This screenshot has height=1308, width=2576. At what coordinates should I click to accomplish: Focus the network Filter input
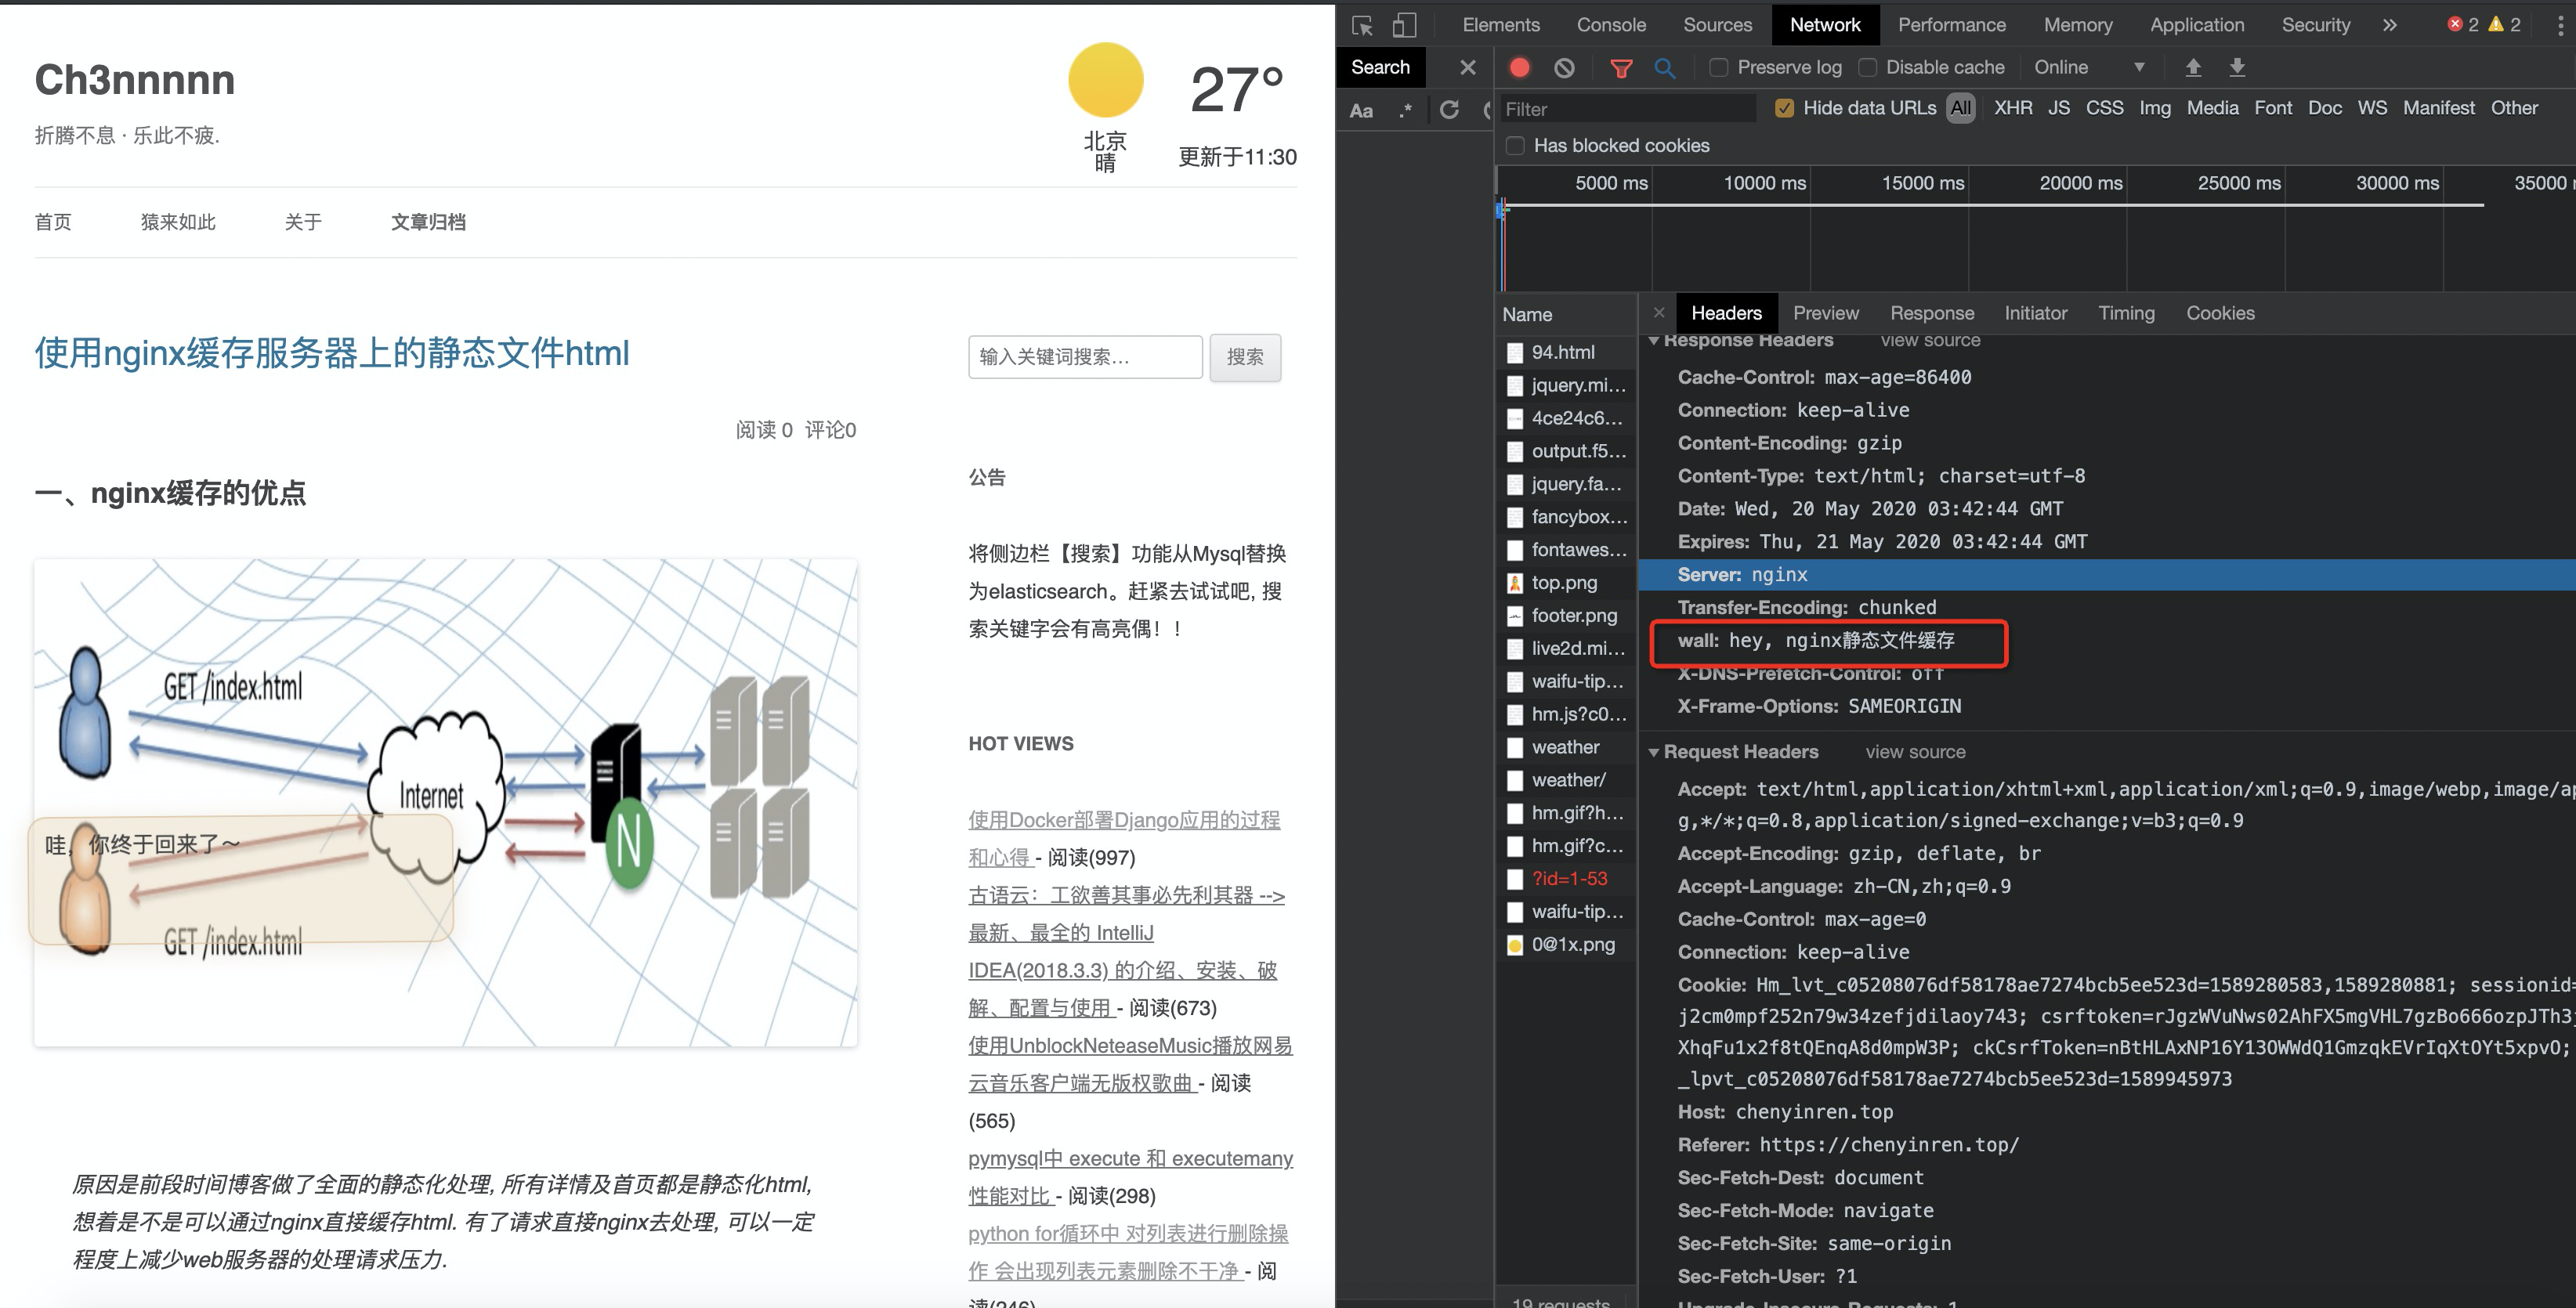point(1627,109)
